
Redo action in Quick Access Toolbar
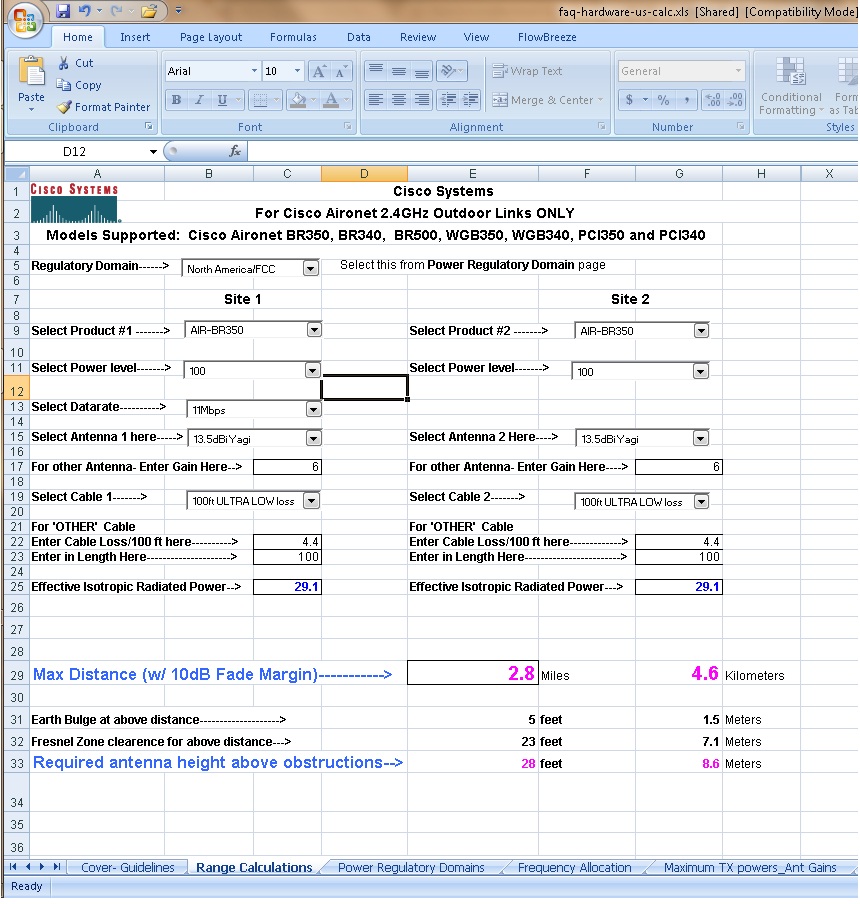pyautogui.click(x=117, y=10)
